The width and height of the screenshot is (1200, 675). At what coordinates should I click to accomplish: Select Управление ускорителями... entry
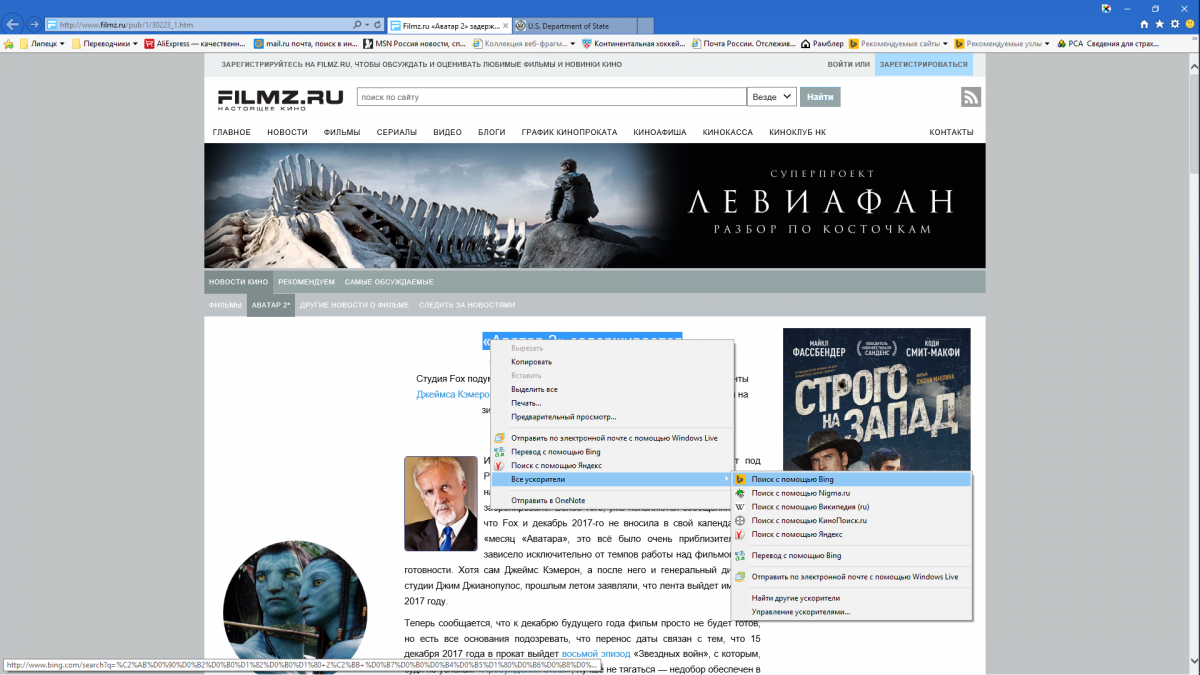click(x=851, y=612)
